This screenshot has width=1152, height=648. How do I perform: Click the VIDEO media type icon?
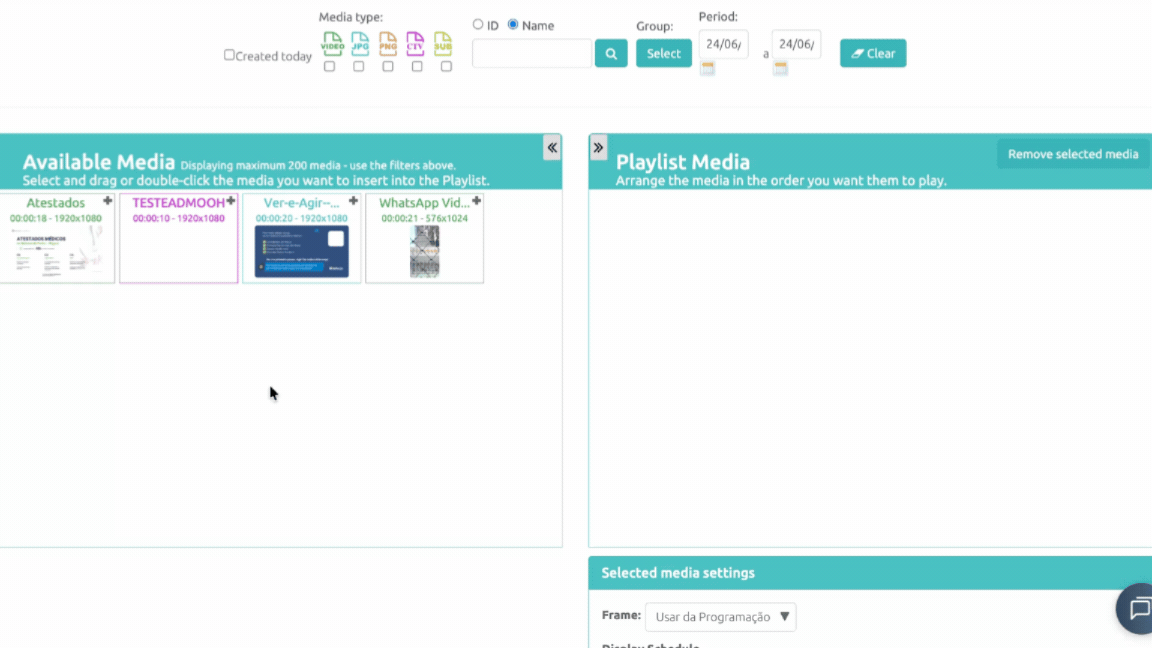[x=332, y=43]
